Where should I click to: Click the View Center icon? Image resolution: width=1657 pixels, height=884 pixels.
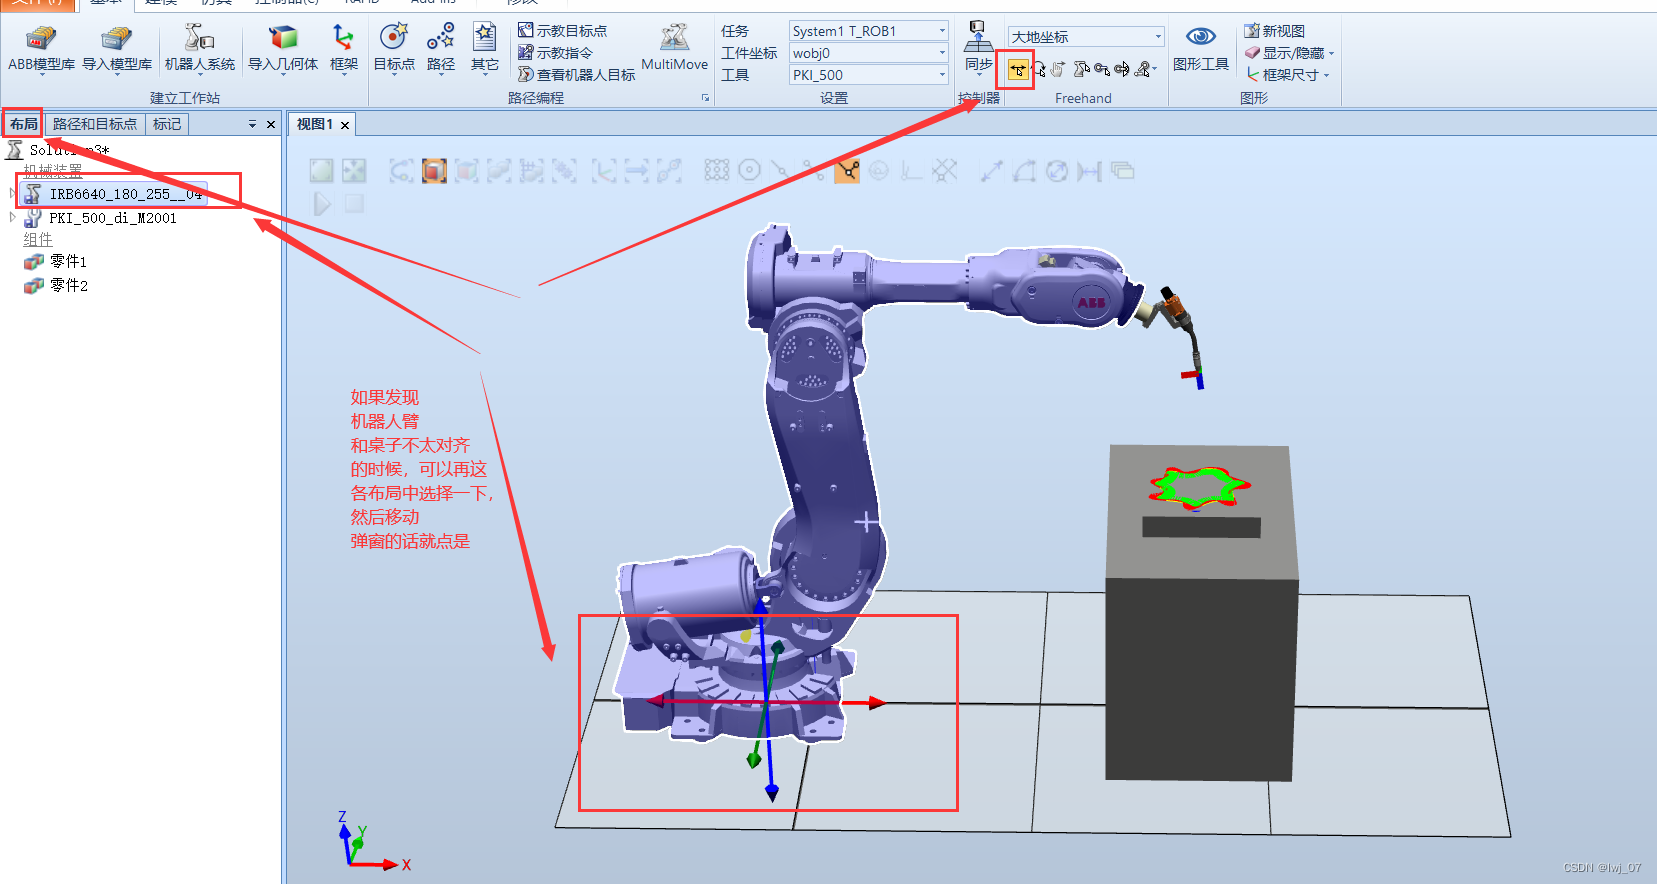tap(353, 171)
